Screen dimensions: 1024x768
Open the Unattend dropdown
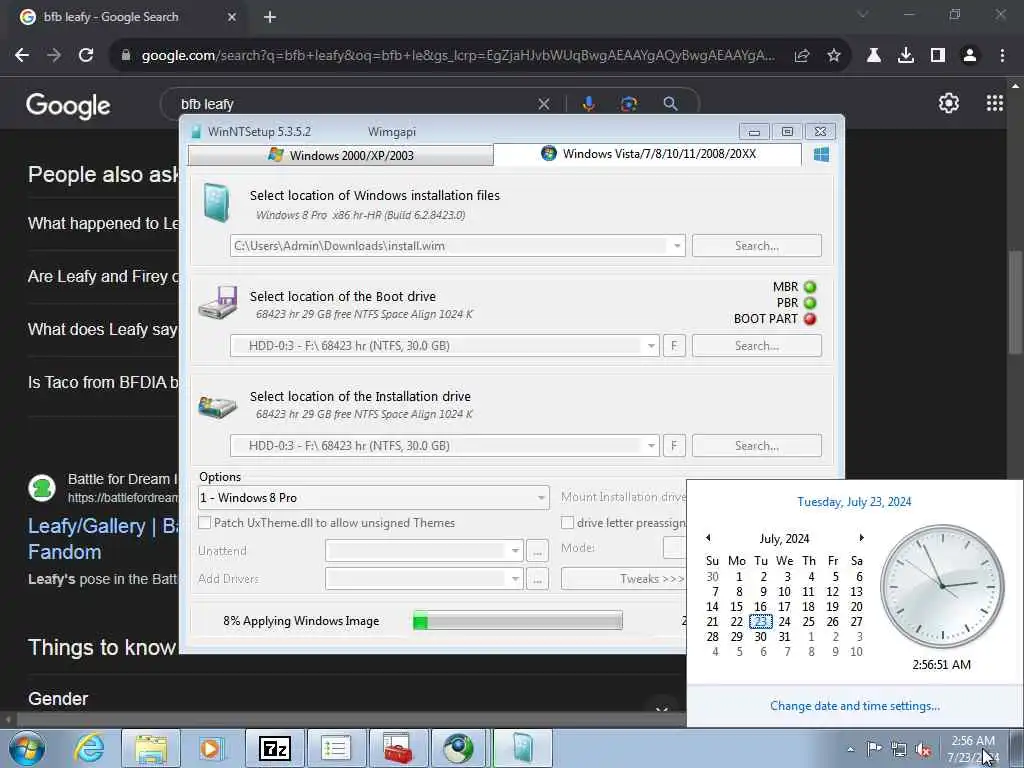pos(424,551)
